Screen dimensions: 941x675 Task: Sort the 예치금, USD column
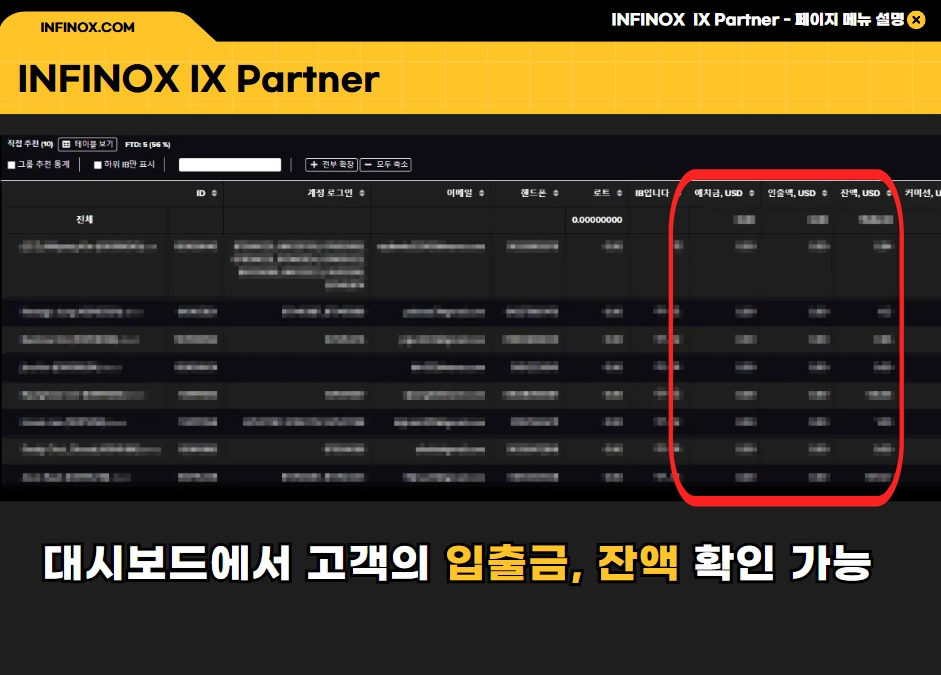pos(751,193)
